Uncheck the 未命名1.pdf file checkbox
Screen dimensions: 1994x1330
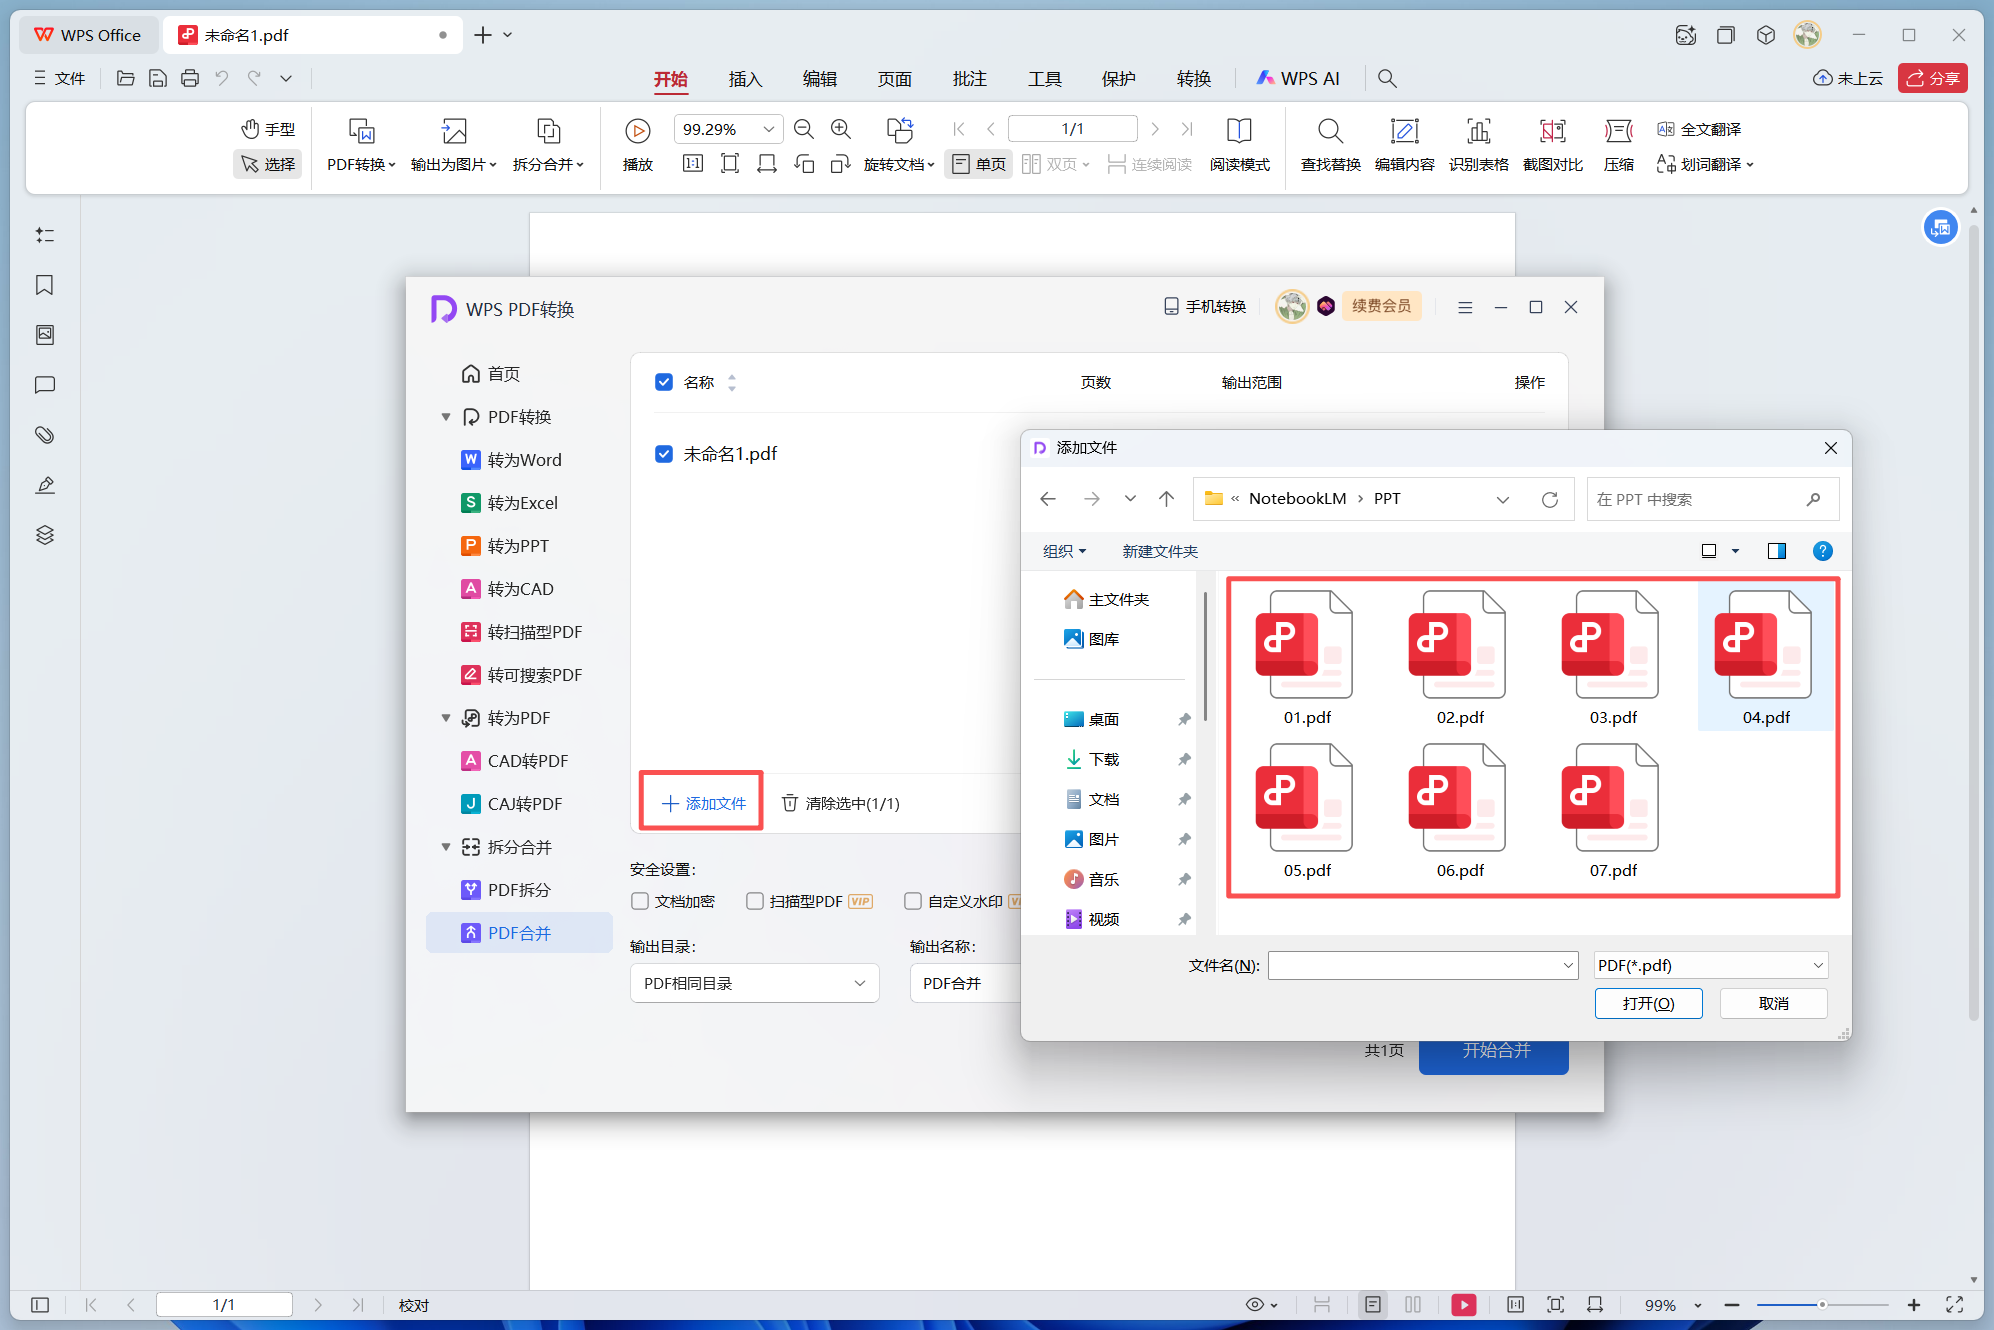coord(664,454)
